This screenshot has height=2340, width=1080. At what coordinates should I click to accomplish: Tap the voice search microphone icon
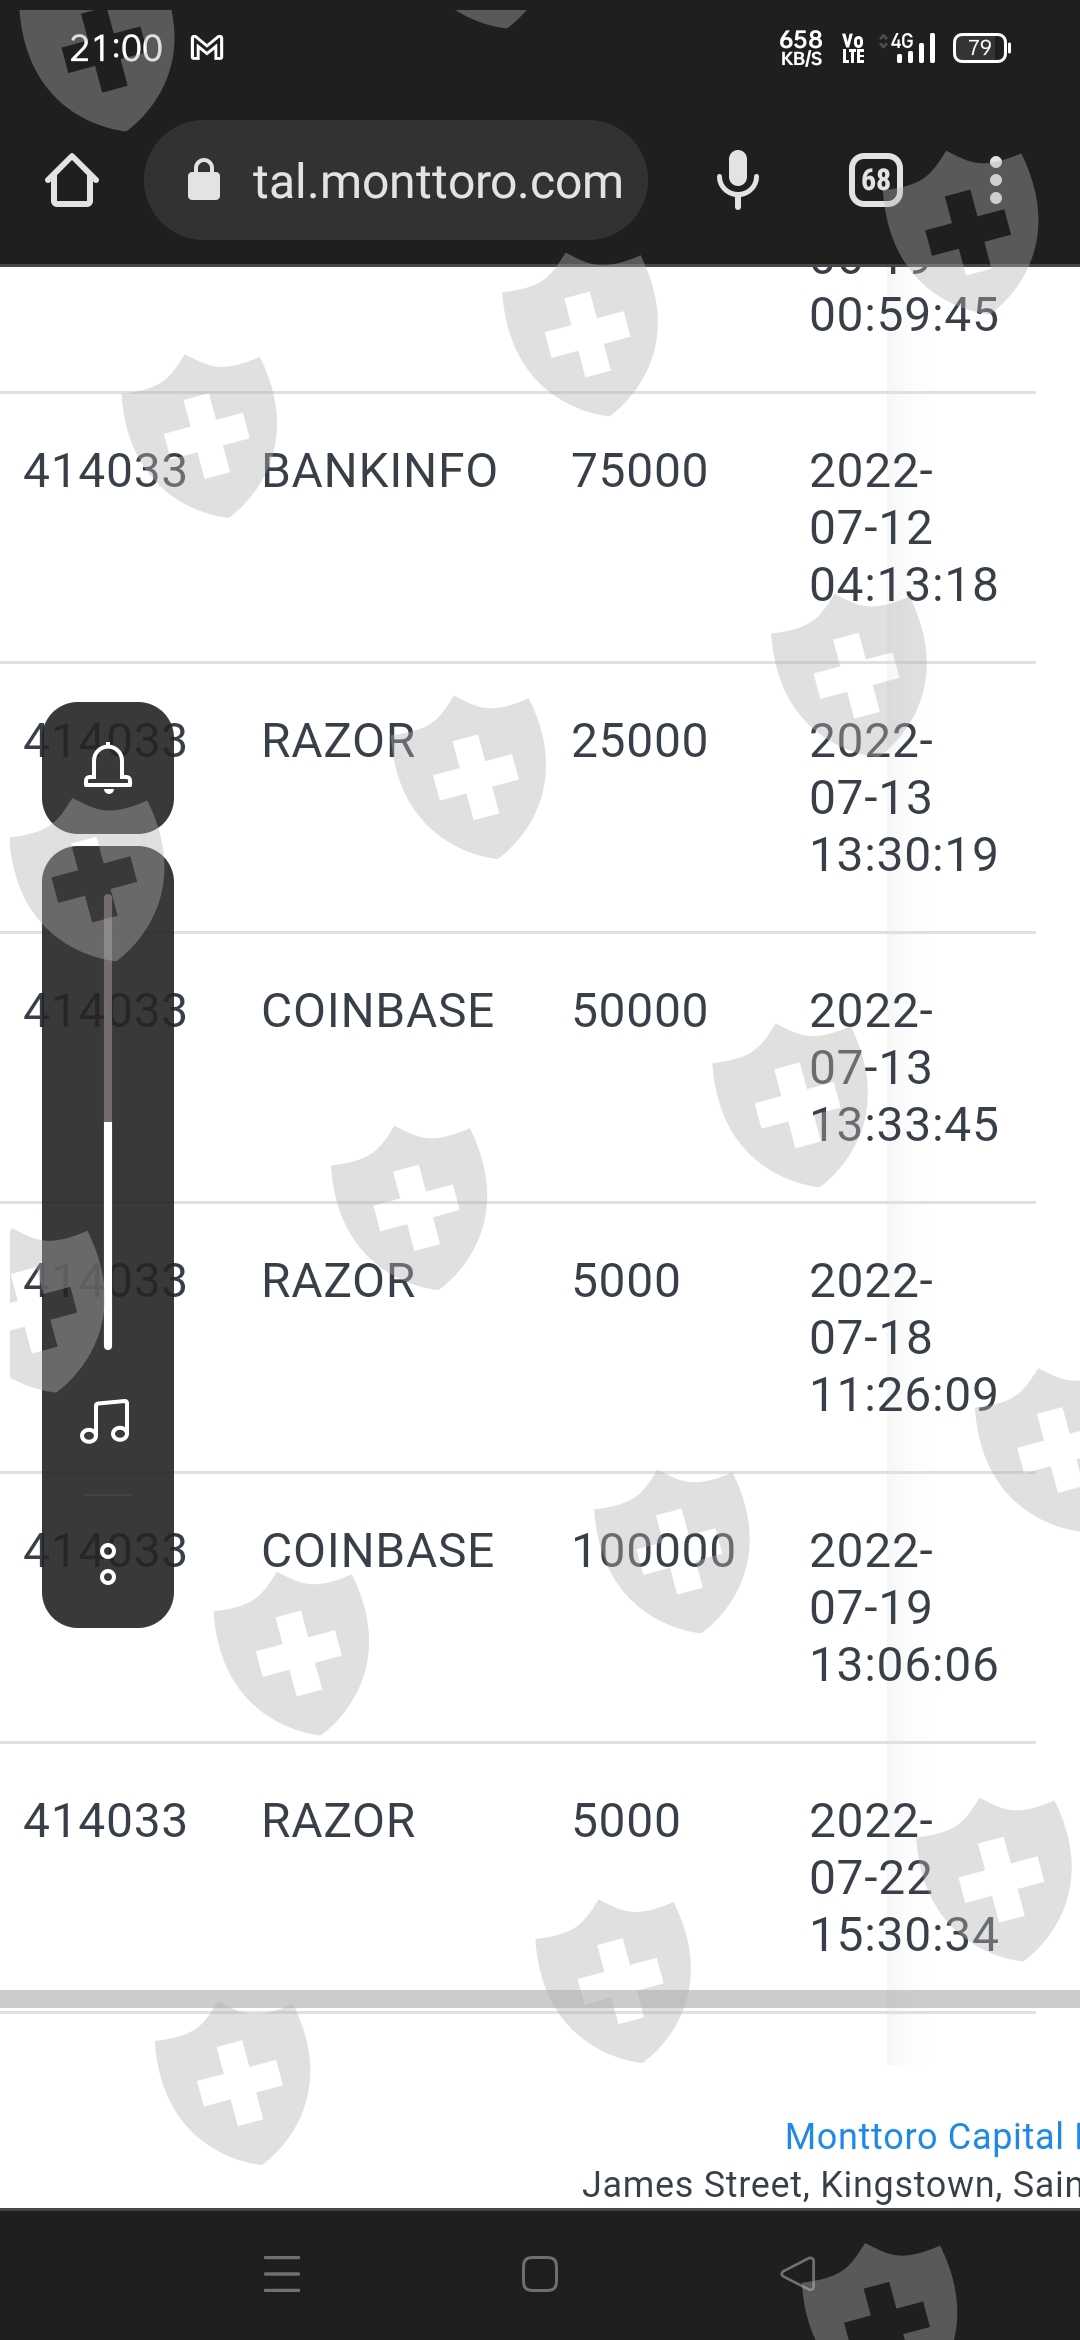[x=738, y=181]
